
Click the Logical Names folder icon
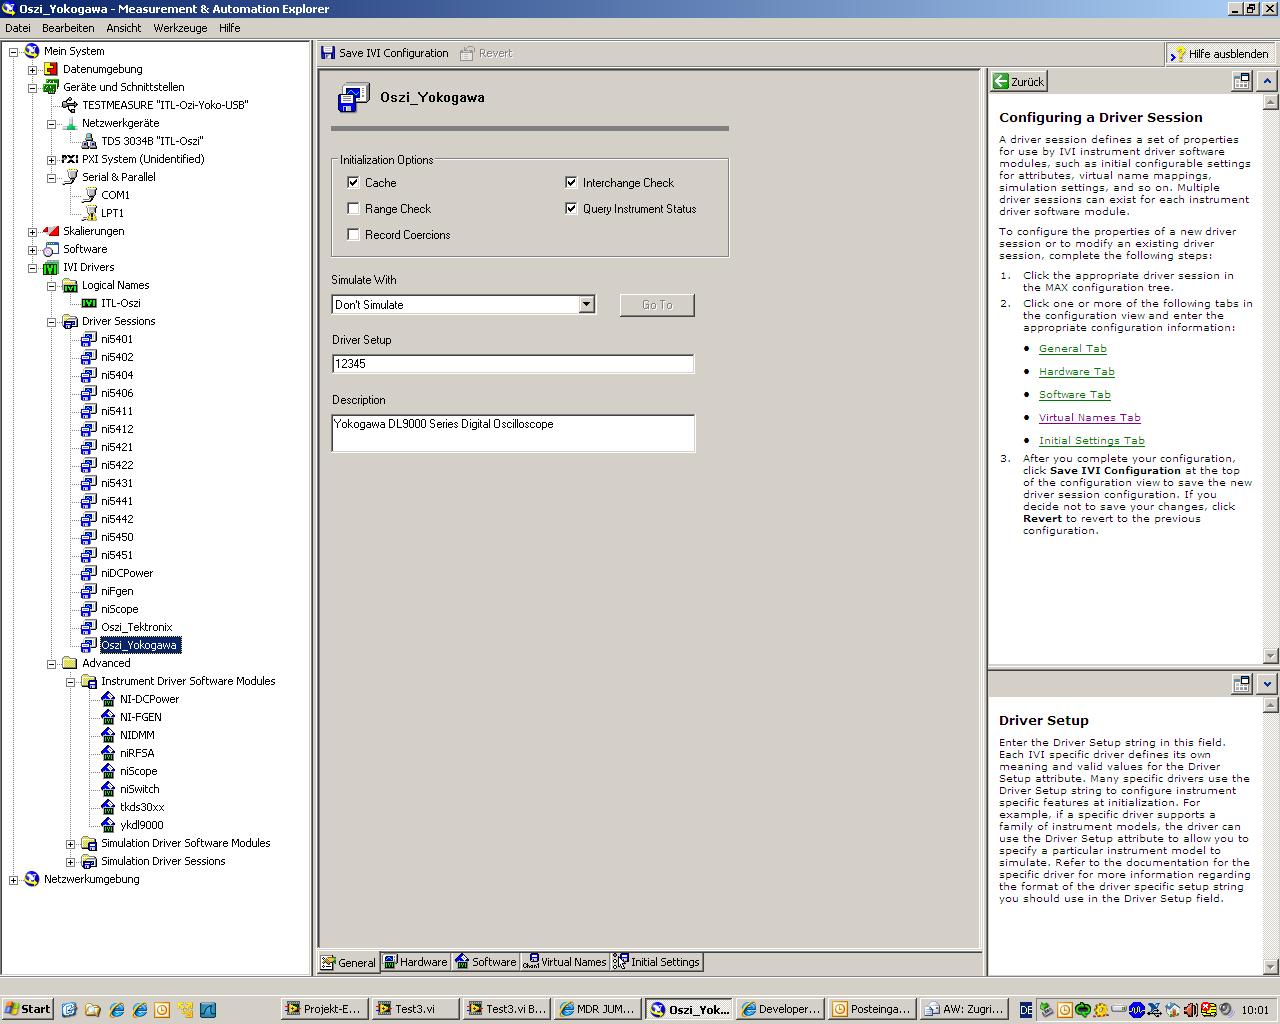coord(70,285)
